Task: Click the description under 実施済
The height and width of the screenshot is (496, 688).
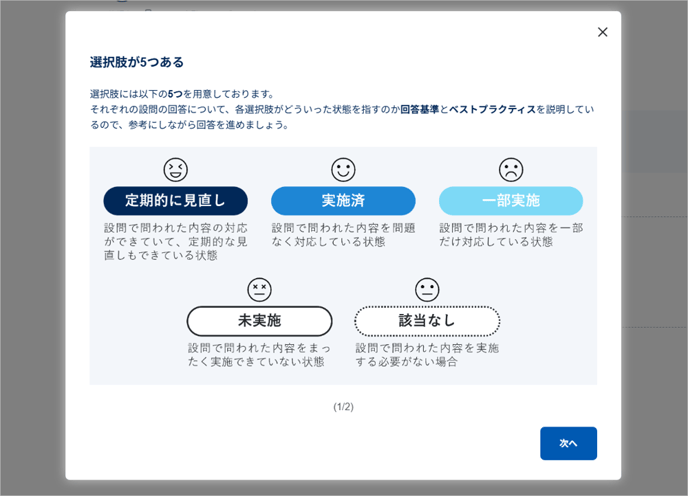Action: click(x=343, y=235)
